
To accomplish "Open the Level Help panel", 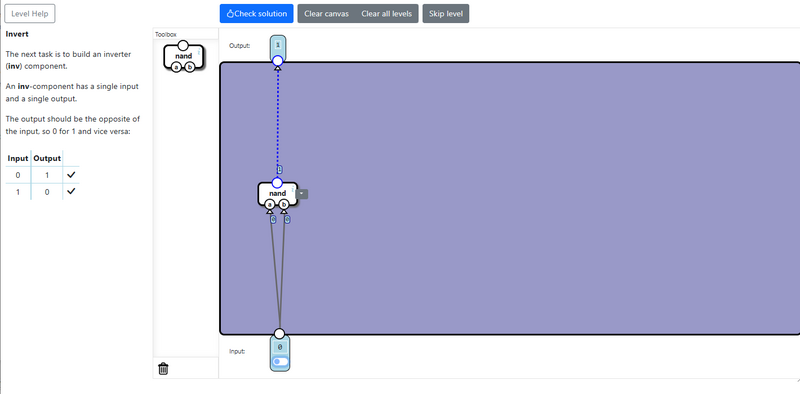I will (x=30, y=14).
